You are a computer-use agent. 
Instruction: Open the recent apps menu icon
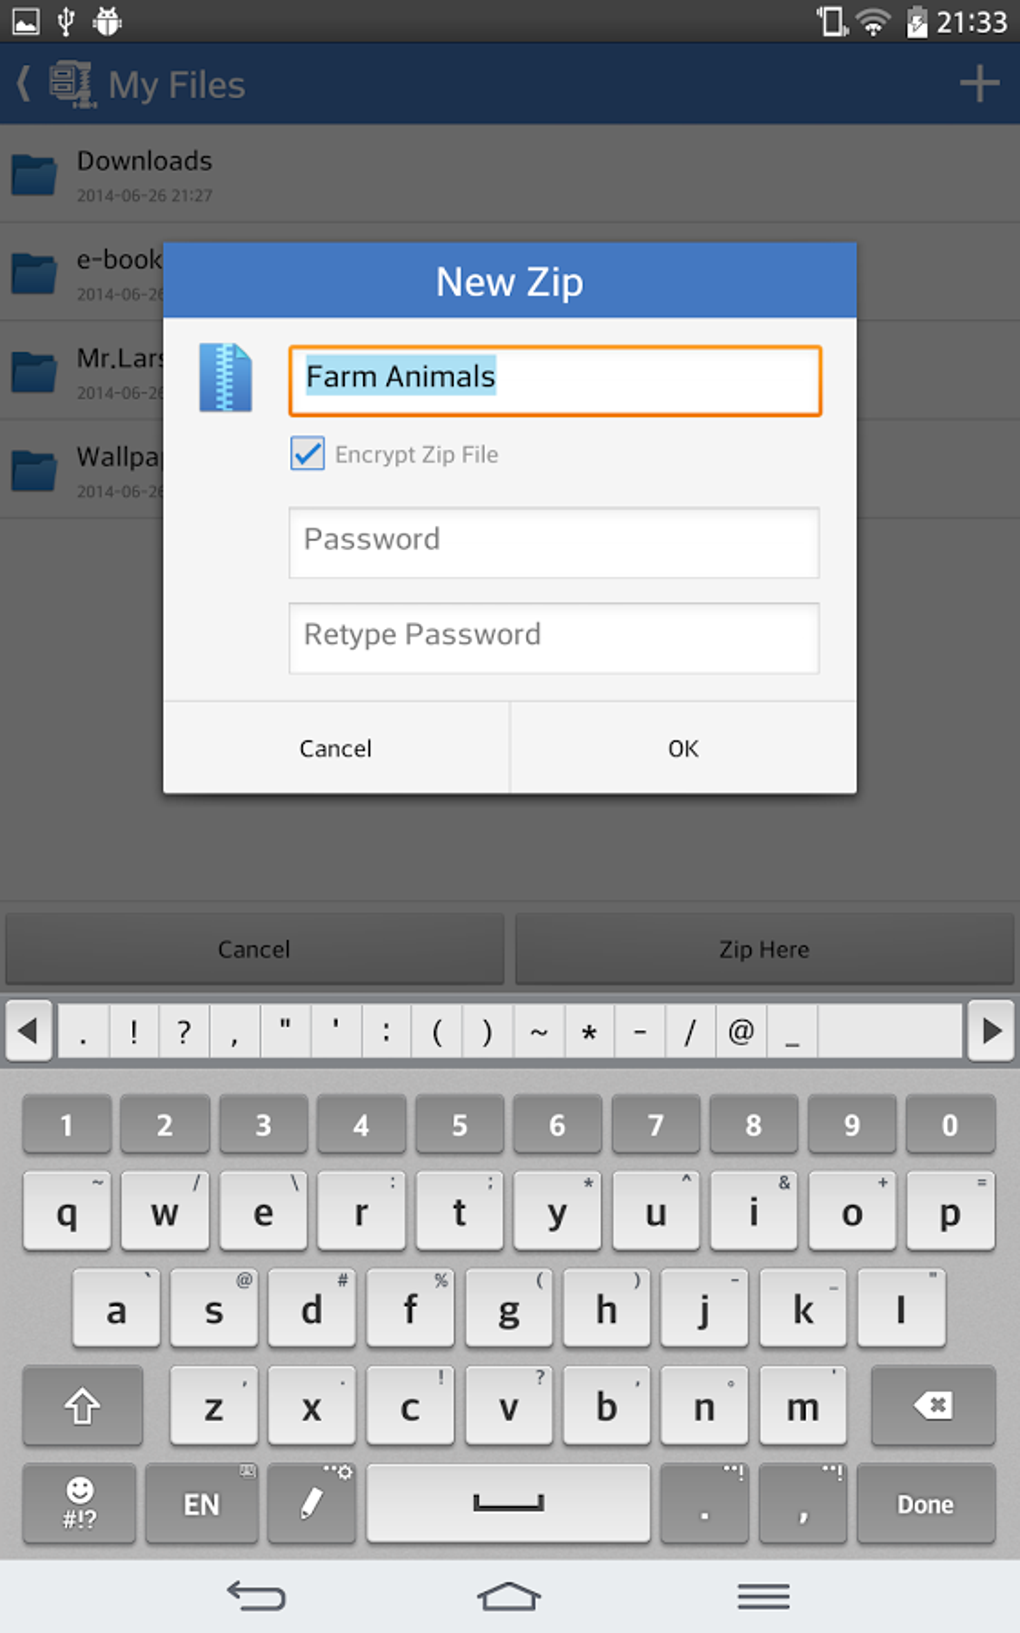click(763, 1596)
